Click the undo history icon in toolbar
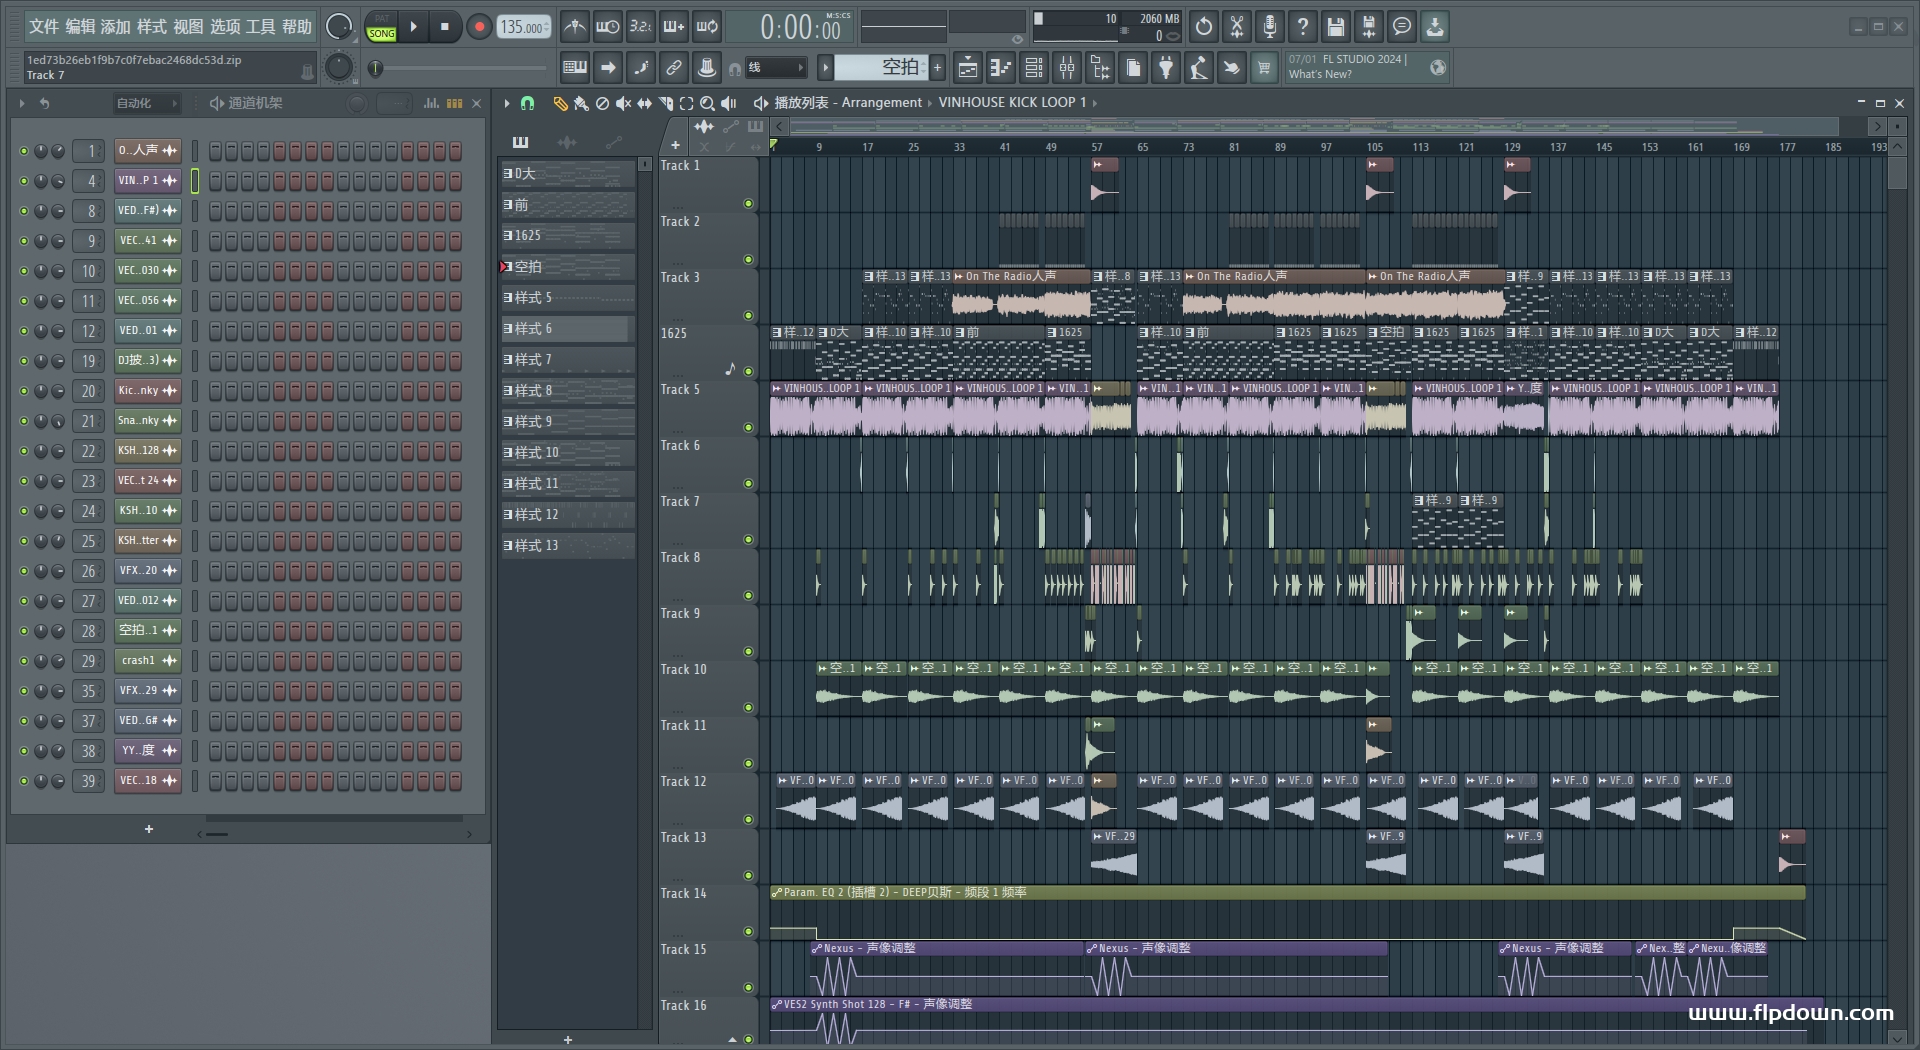Image resolution: width=1920 pixels, height=1050 pixels. [1203, 27]
